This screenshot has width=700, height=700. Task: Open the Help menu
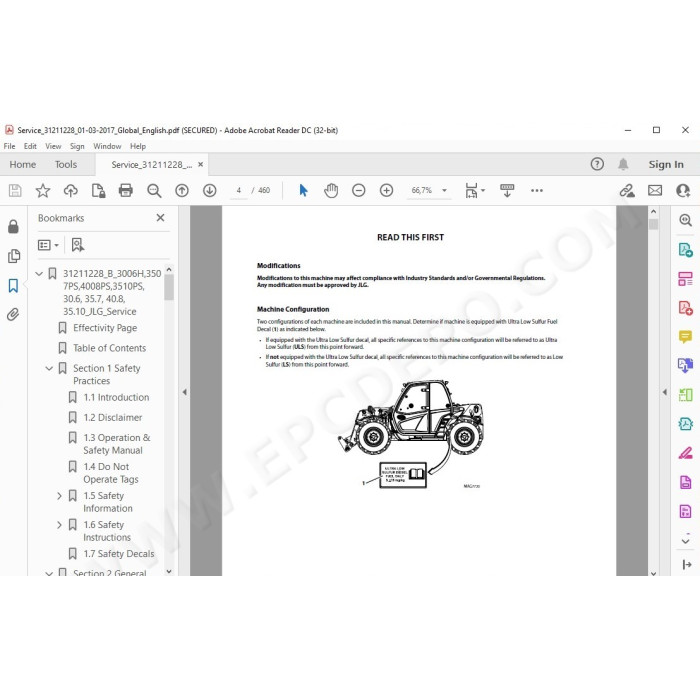(138, 146)
